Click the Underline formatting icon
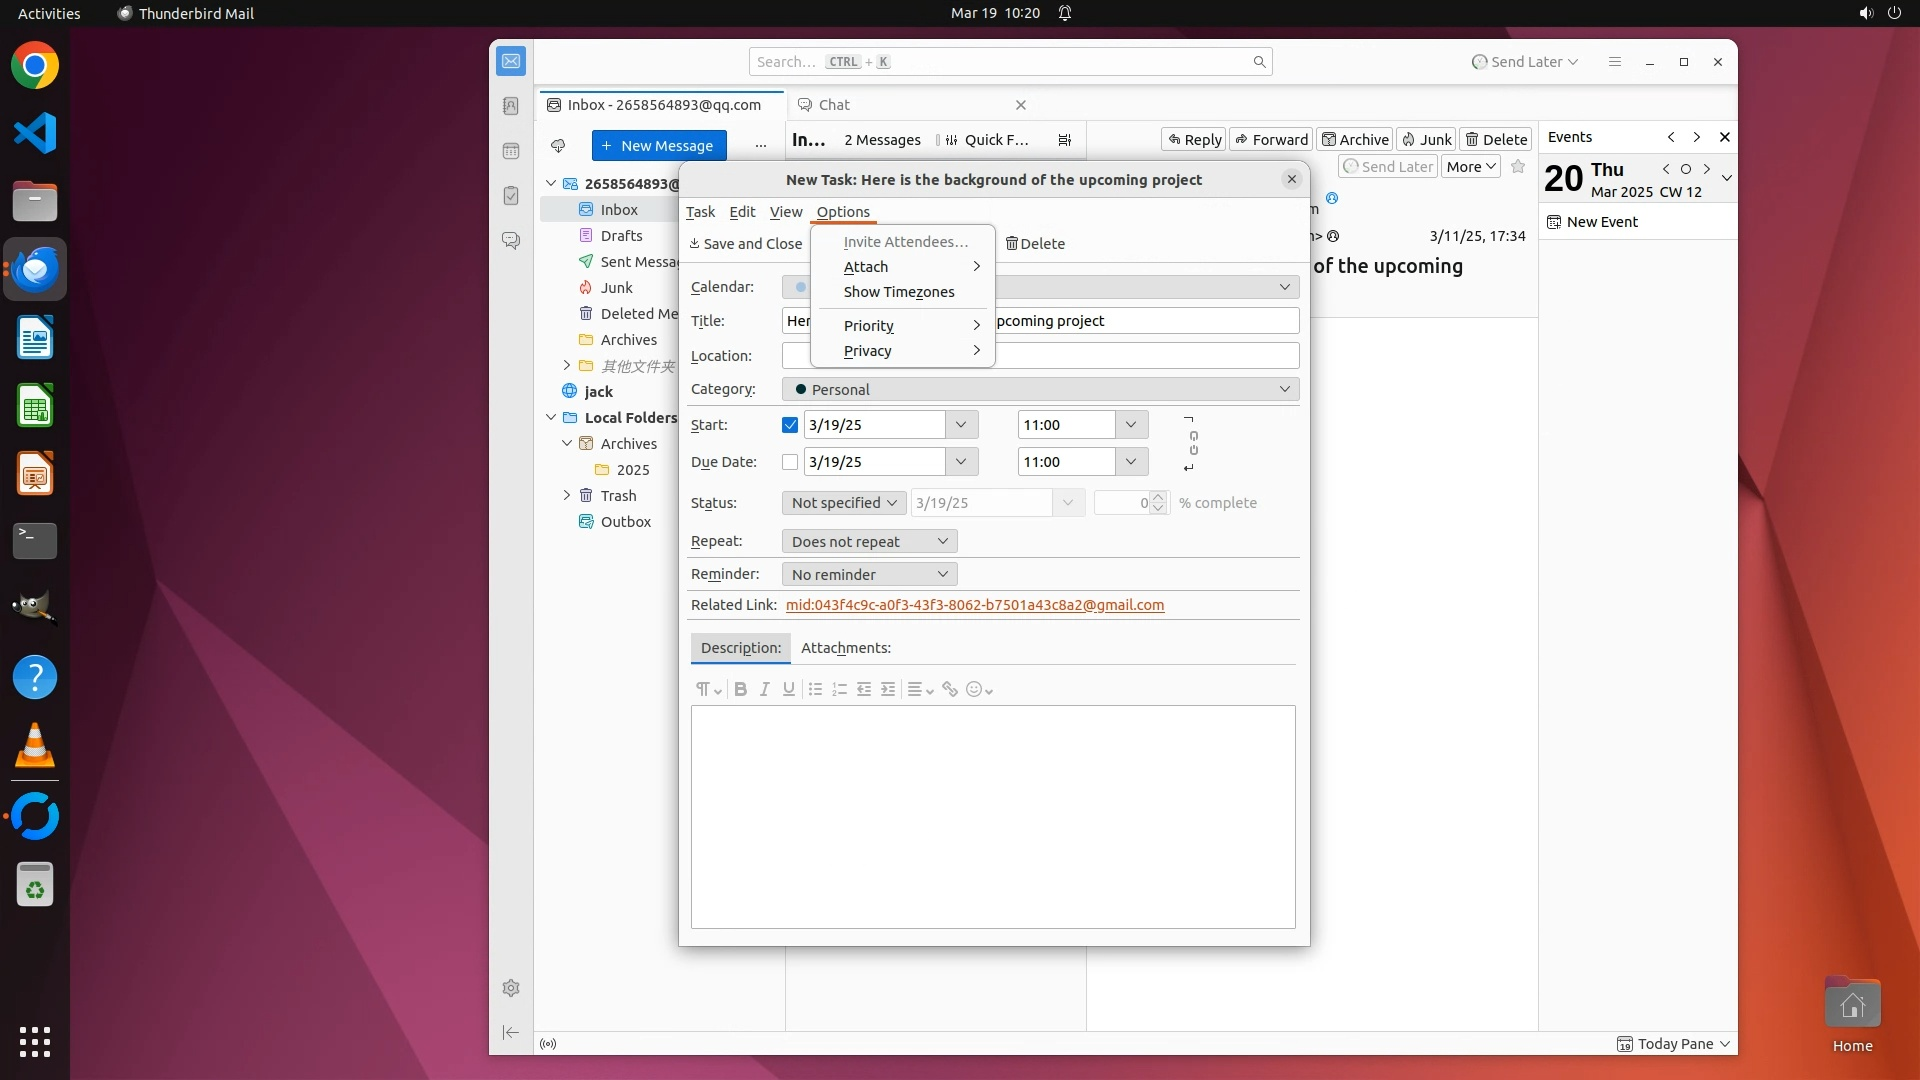 [x=788, y=689]
